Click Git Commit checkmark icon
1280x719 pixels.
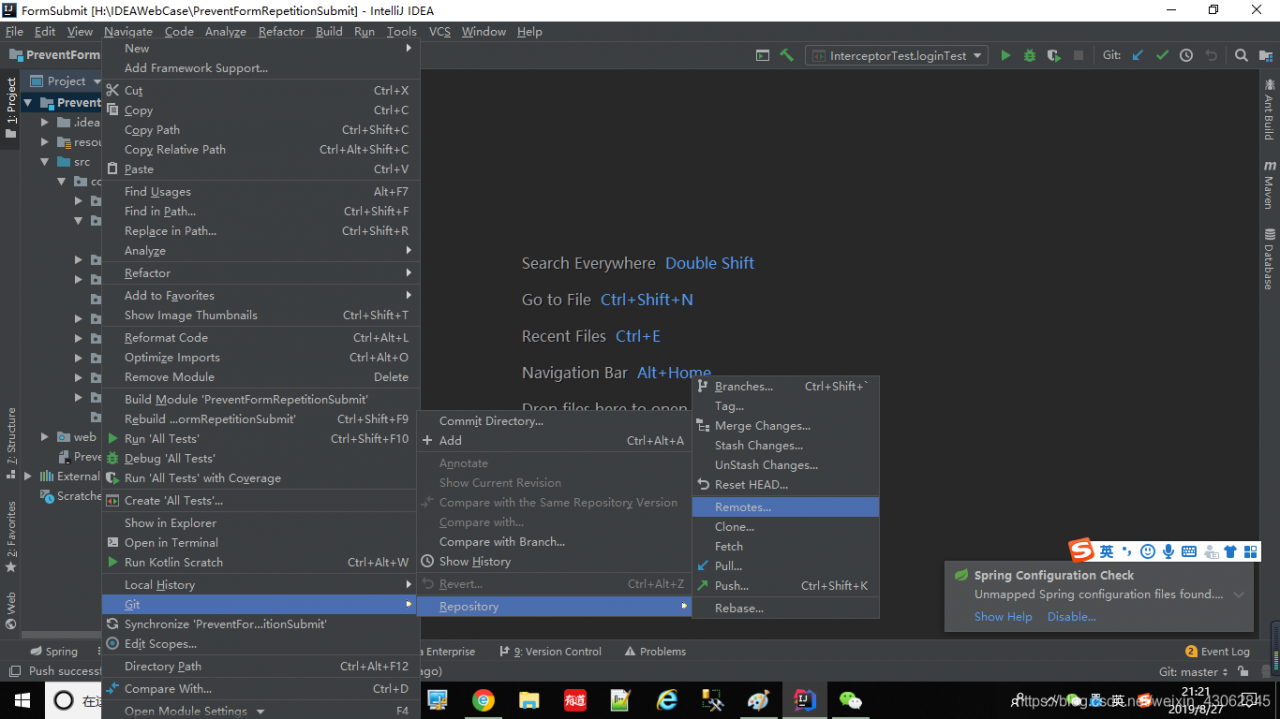point(1162,56)
